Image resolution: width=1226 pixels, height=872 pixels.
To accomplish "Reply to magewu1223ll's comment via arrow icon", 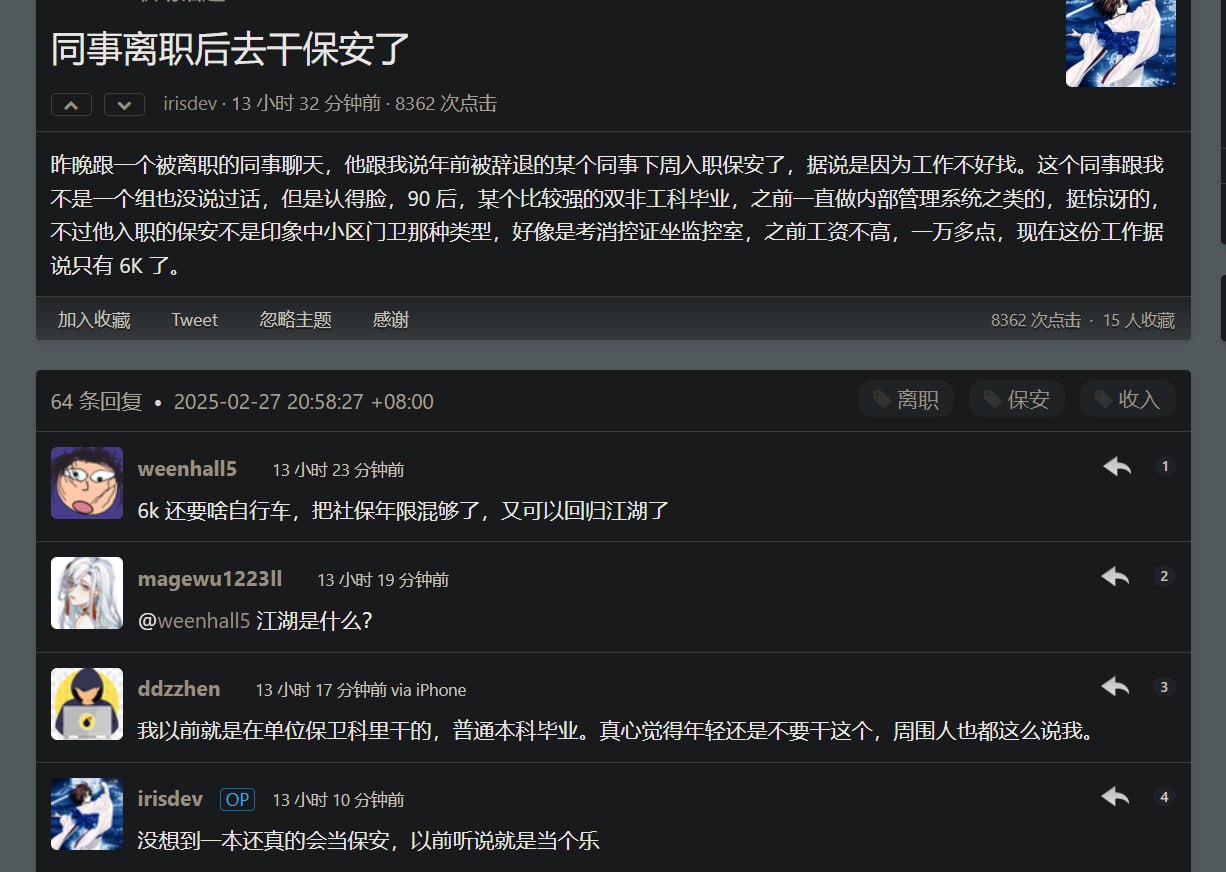I will point(1115,576).
